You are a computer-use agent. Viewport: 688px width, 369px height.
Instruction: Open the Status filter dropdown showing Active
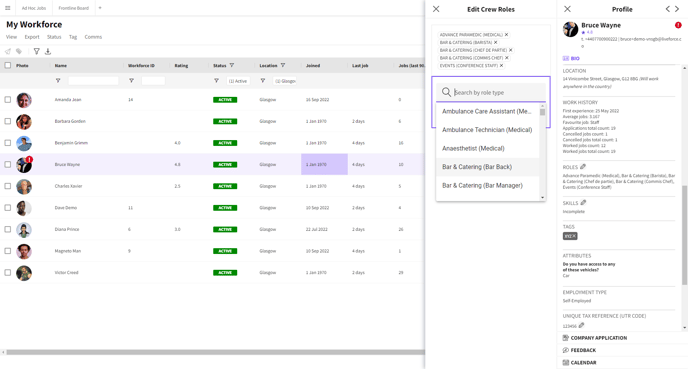tap(238, 81)
